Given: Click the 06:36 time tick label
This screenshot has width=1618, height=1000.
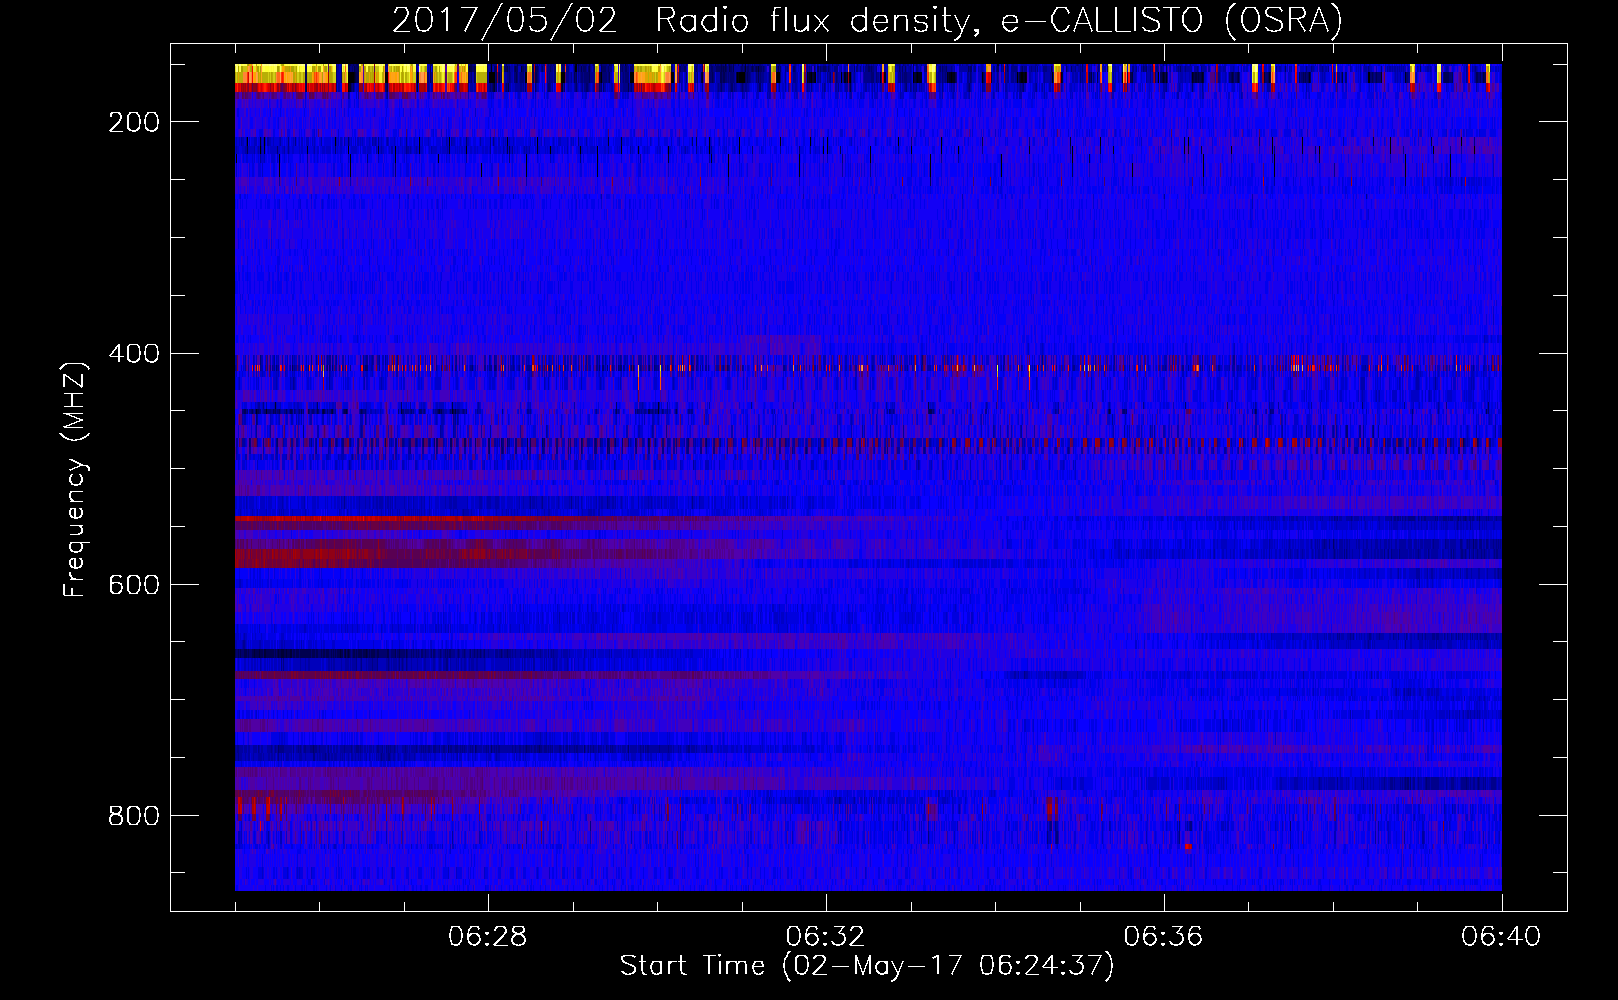Looking at the screenshot, I should (x=1163, y=937).
